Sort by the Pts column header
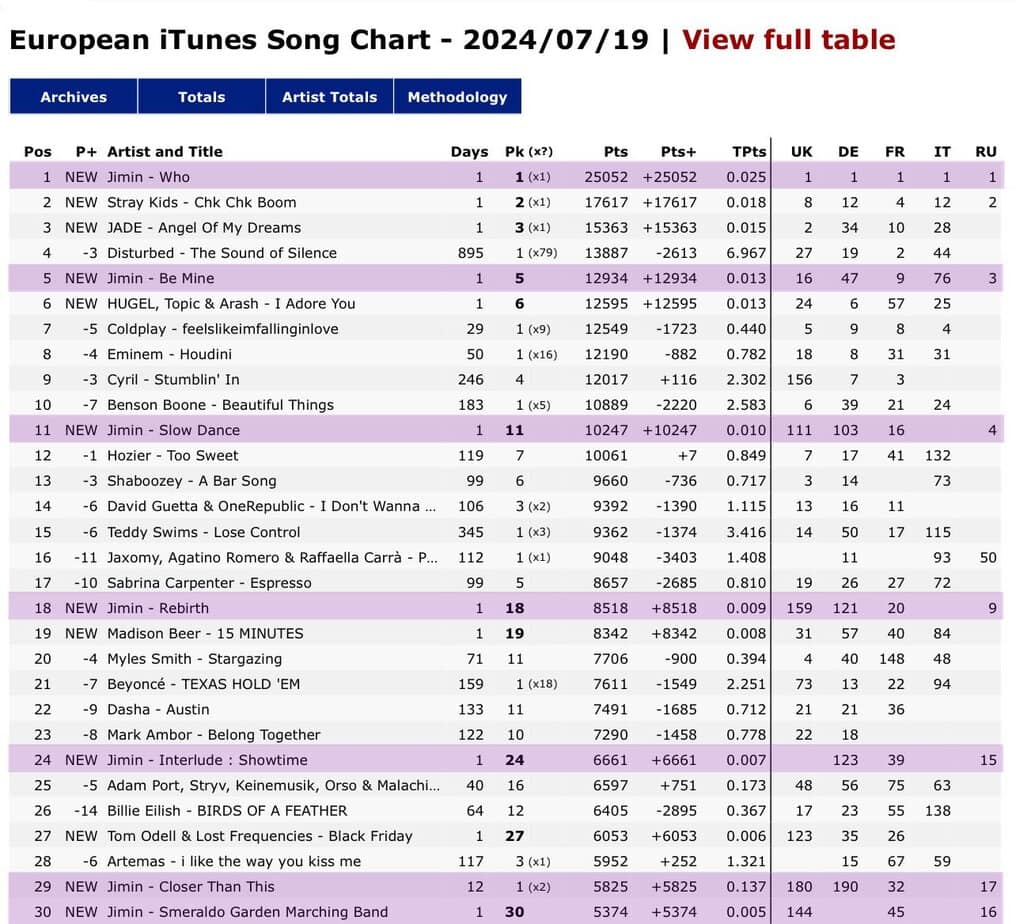The height and width of the screenshot is (924, 1016). (616, 152)
